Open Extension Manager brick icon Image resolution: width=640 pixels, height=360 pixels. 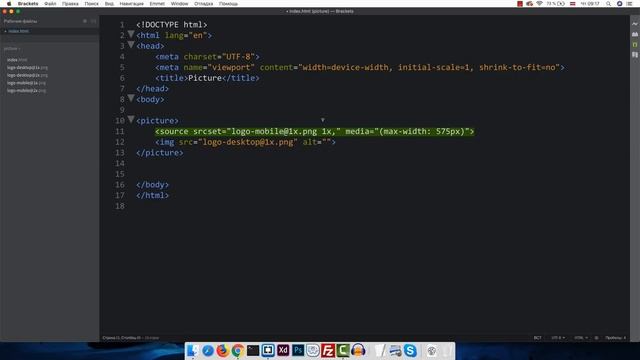click(x=635, y=35)
